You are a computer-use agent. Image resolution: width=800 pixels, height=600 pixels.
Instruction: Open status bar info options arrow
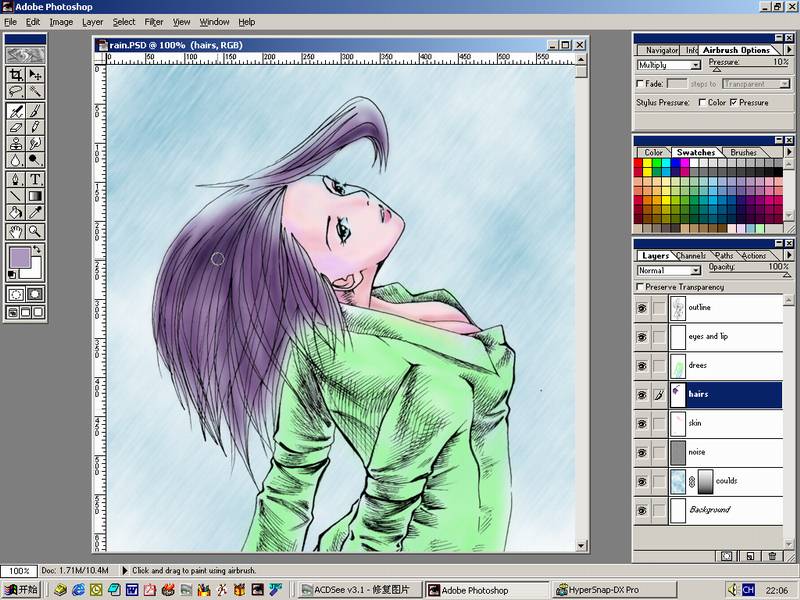(x=124, y=570)
